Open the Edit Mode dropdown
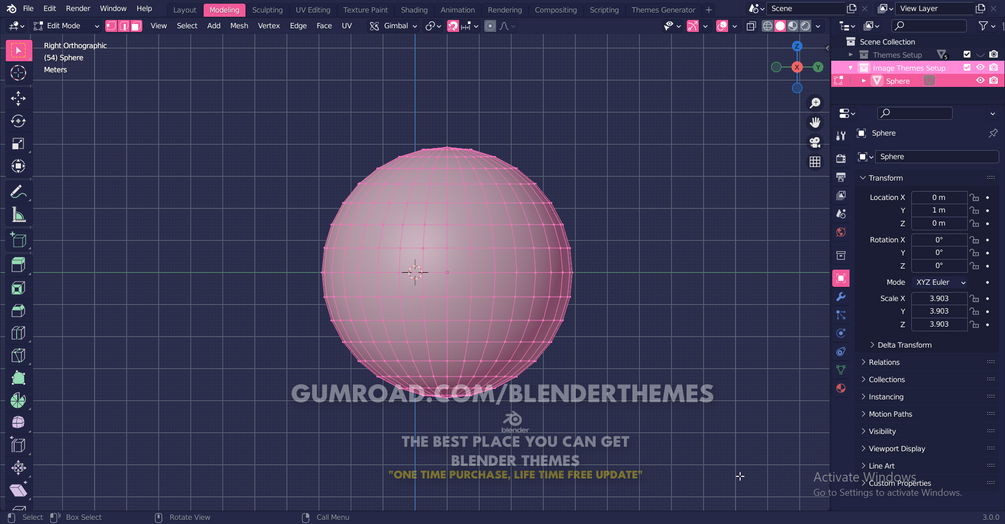Viewport: 1005px width, 524px height. pyautogui.click(x=67, y=26)
